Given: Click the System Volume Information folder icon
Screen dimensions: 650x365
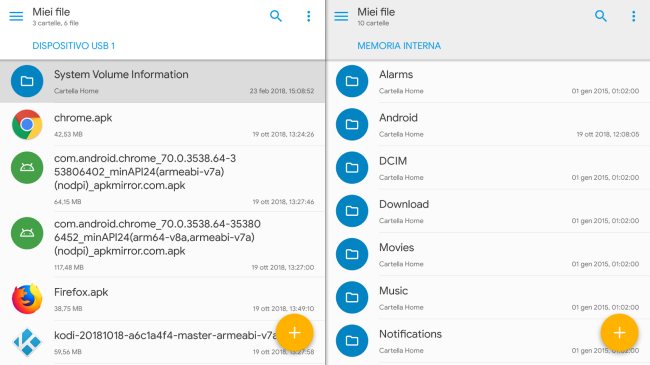Looking at the screenshot, I should pos(27,81).
